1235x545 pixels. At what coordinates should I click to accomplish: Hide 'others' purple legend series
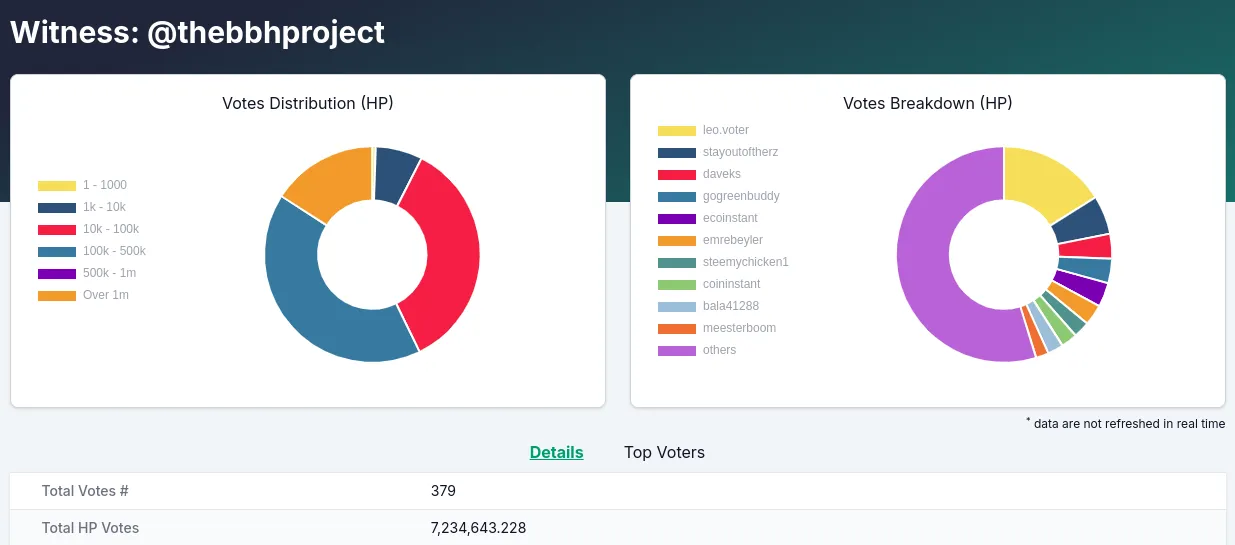coord(697,350)
